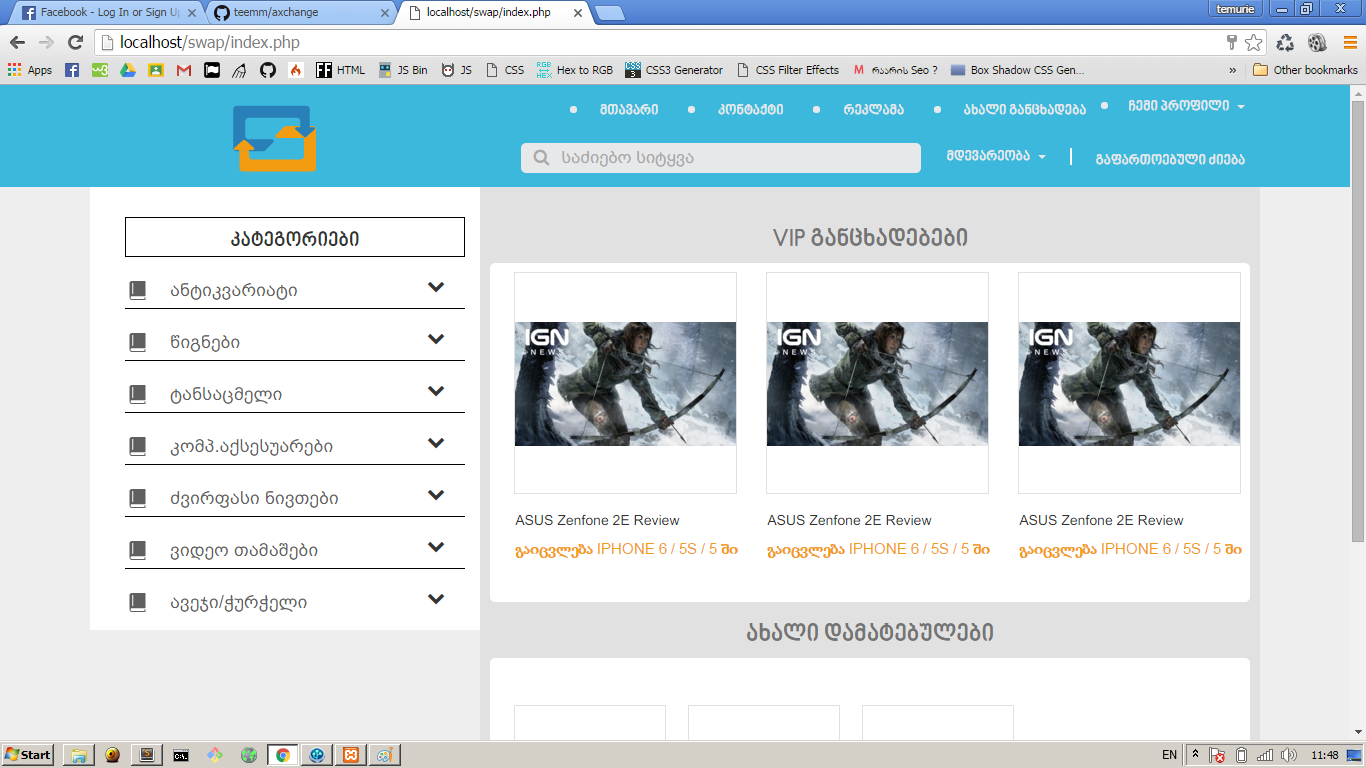Open the file explorer taskbar icon
The image size is (1366, 768).
tap(78, 755)
